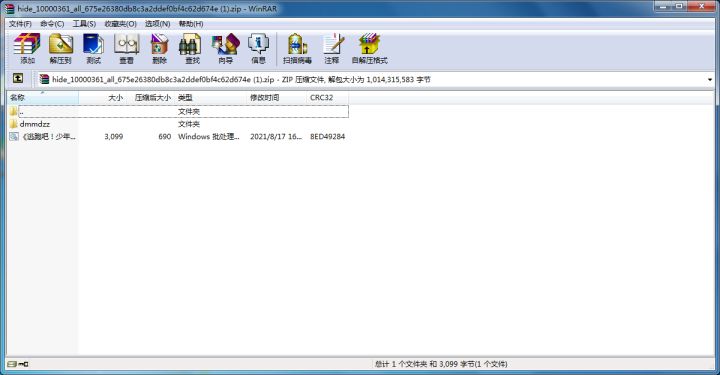Sort by the Name (名称) column header
This screenshot has width=720, height=375.
tap(43, 97)
